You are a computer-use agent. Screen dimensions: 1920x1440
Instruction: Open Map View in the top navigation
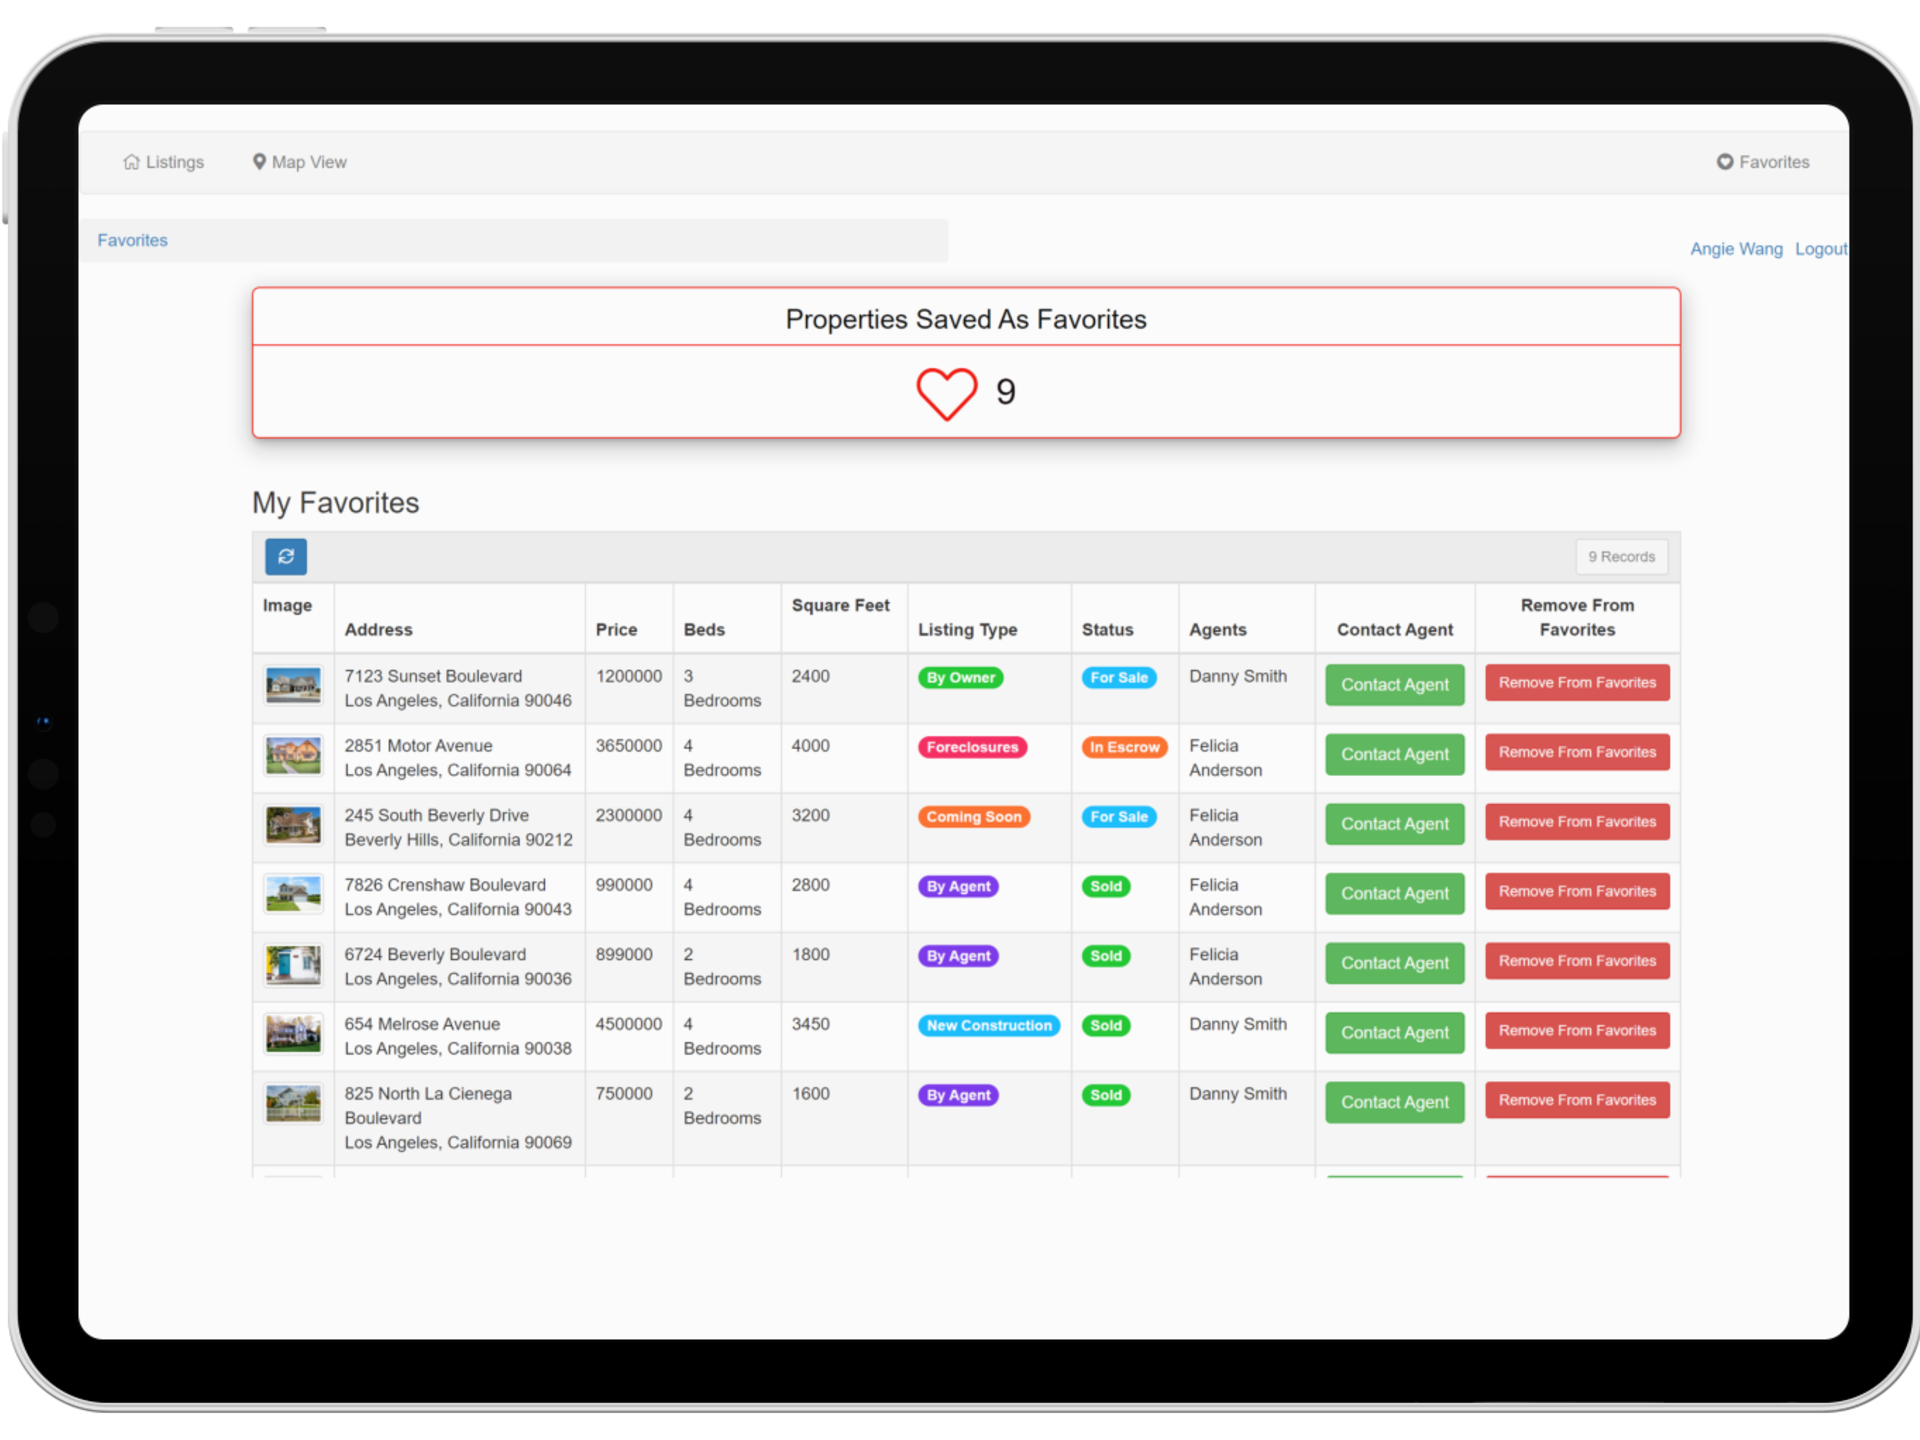click(x=300, y=162)
